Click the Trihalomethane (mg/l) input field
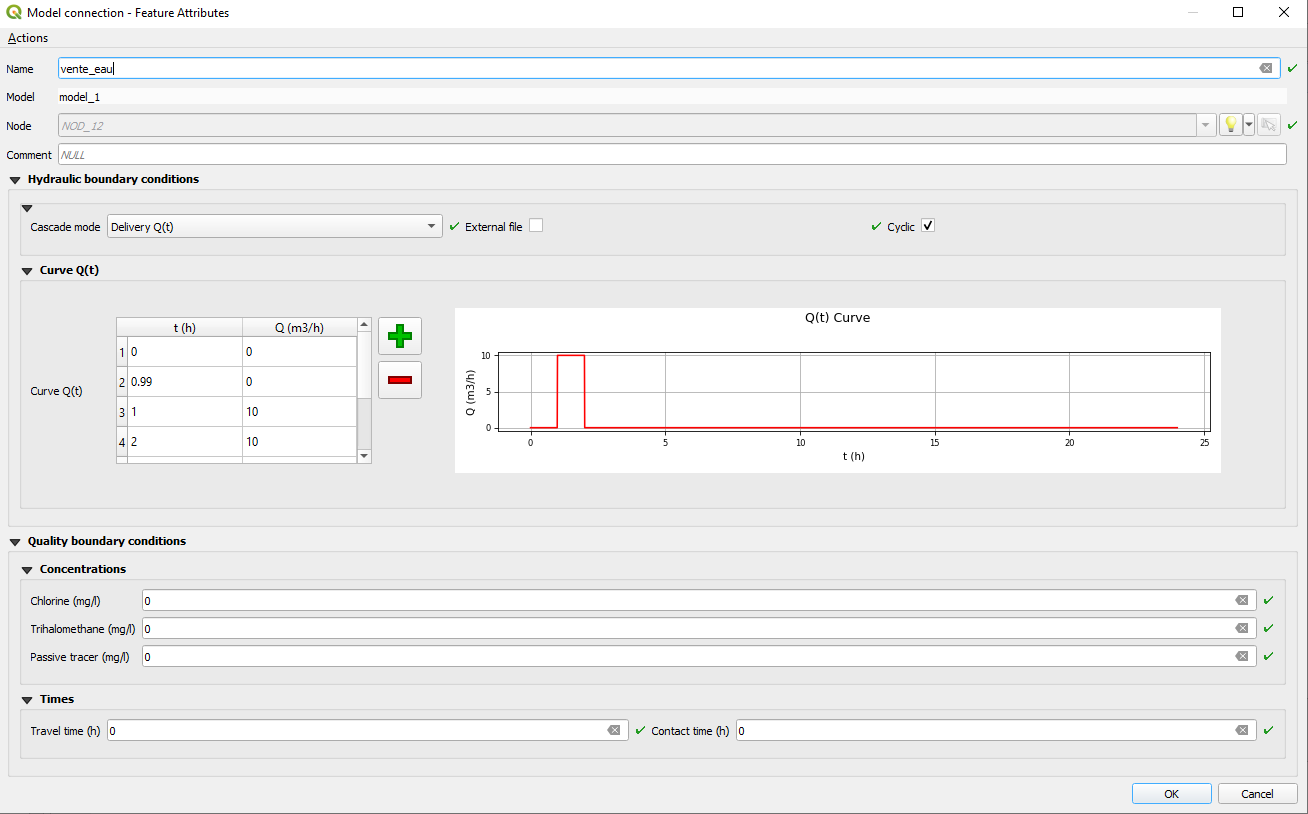The width and height of the screenshot is (1308, 814). tap(699, 628)
